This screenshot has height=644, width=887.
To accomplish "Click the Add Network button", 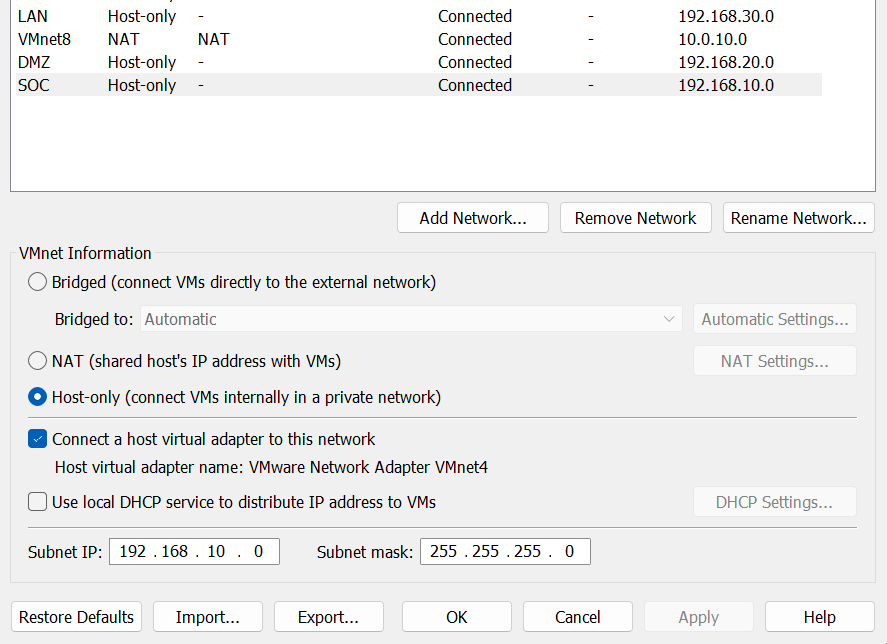I will 473,218.
